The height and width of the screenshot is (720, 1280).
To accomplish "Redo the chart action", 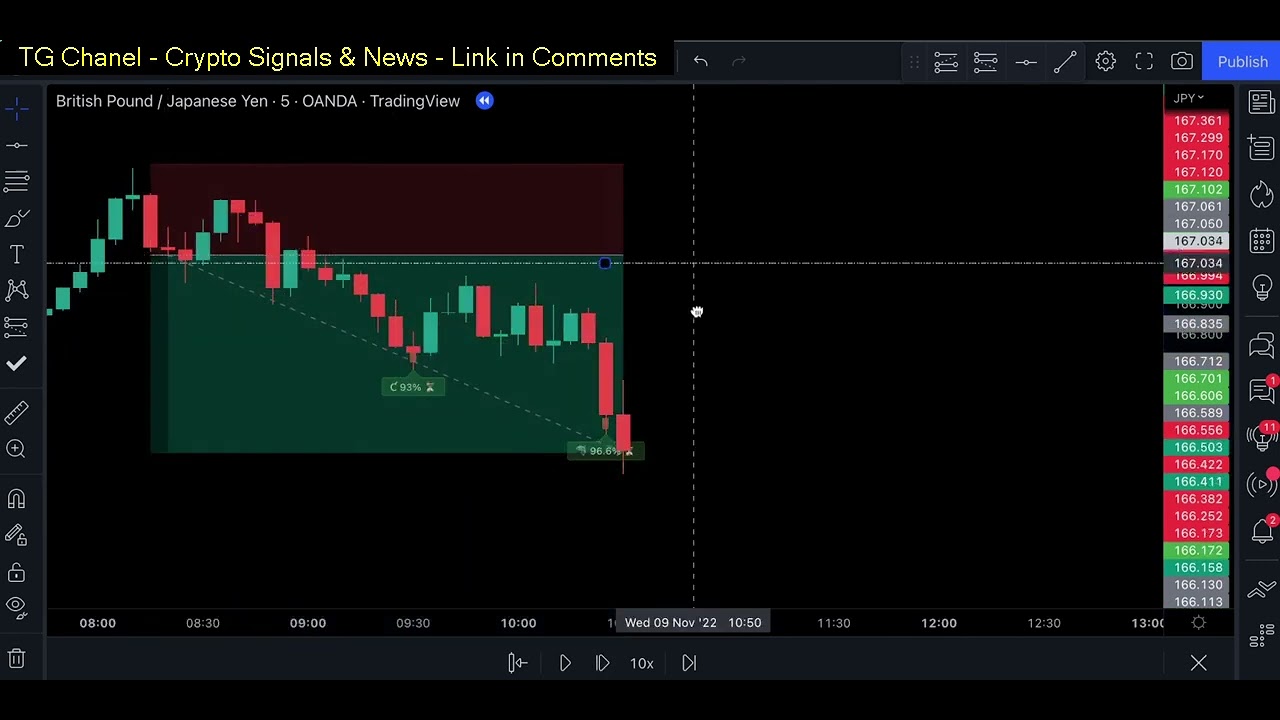I will click(739, 61).
